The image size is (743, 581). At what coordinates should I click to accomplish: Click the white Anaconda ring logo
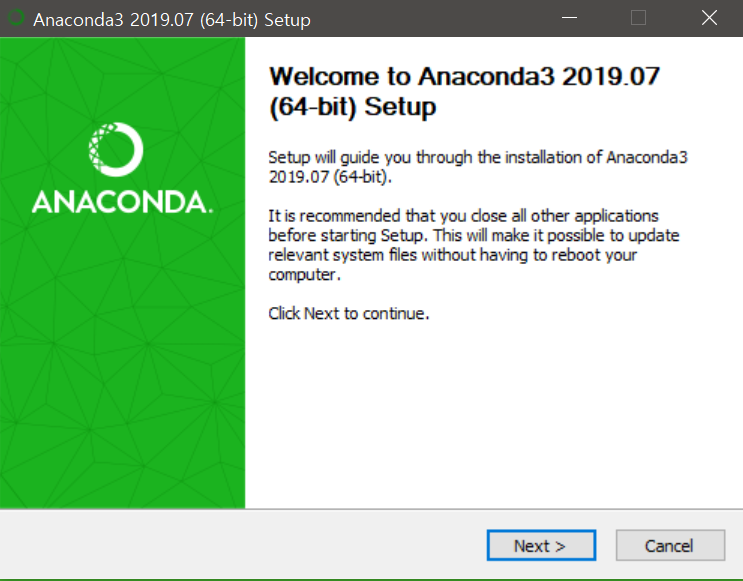(117, 150)
